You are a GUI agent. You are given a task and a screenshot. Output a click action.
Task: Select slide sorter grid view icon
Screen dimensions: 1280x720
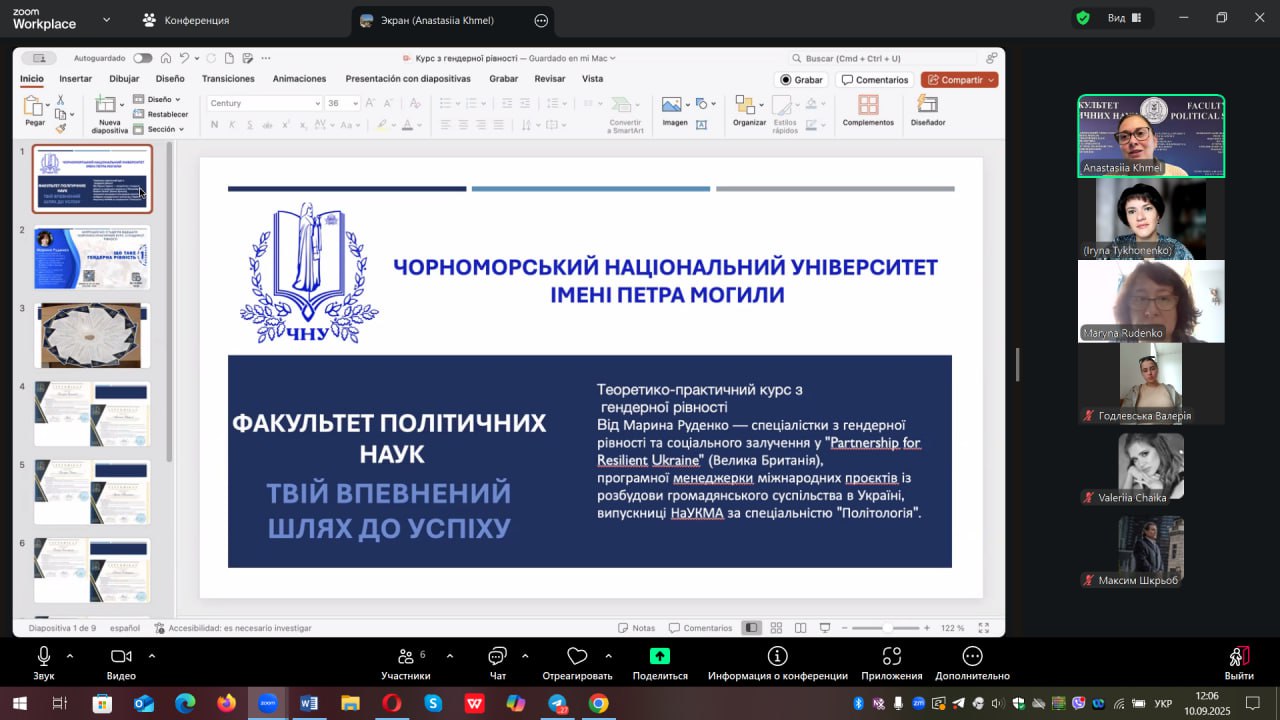pyautogui.click(x=776, y=628)
